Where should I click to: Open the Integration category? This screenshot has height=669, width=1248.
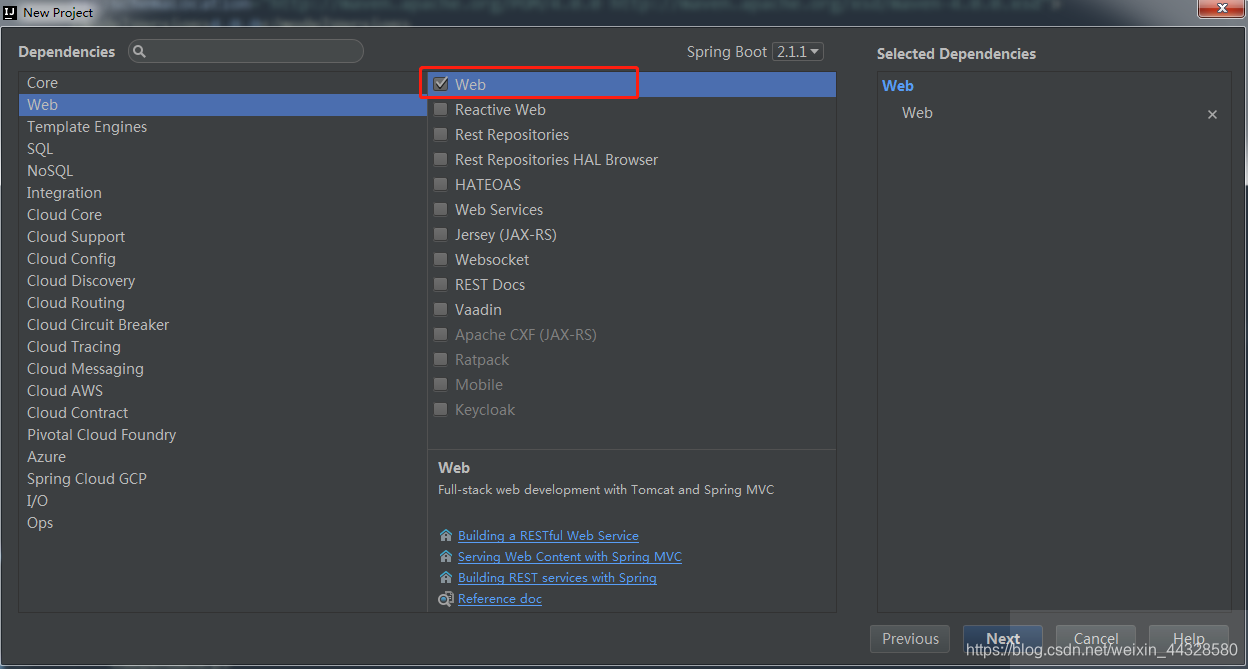(222, 193)
